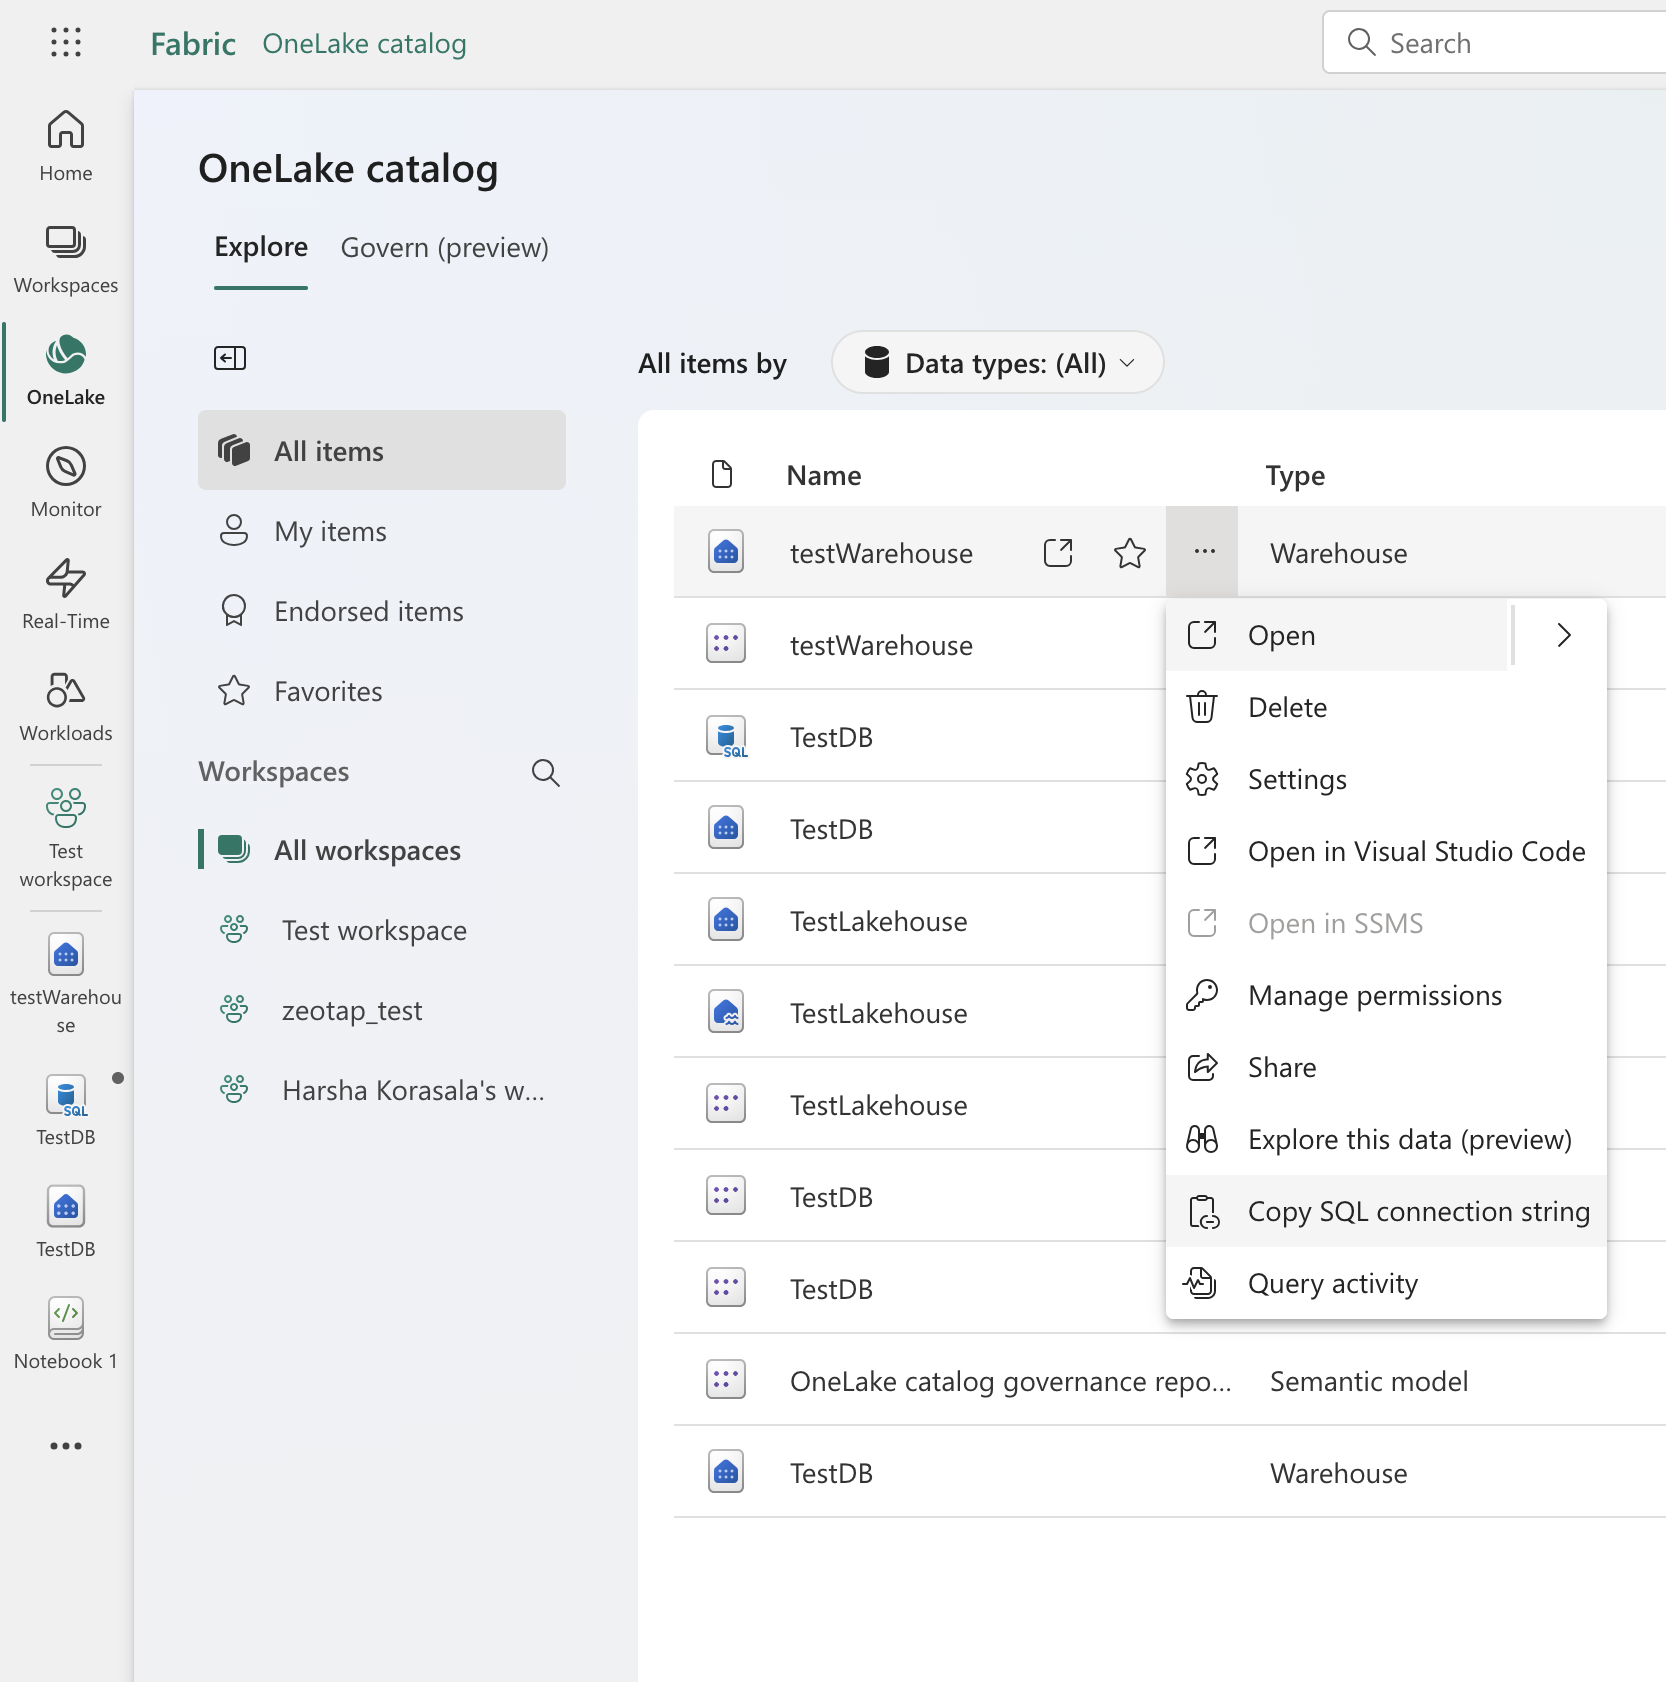
Task: Click the Fabric brand link
Action: coord(193,44)
